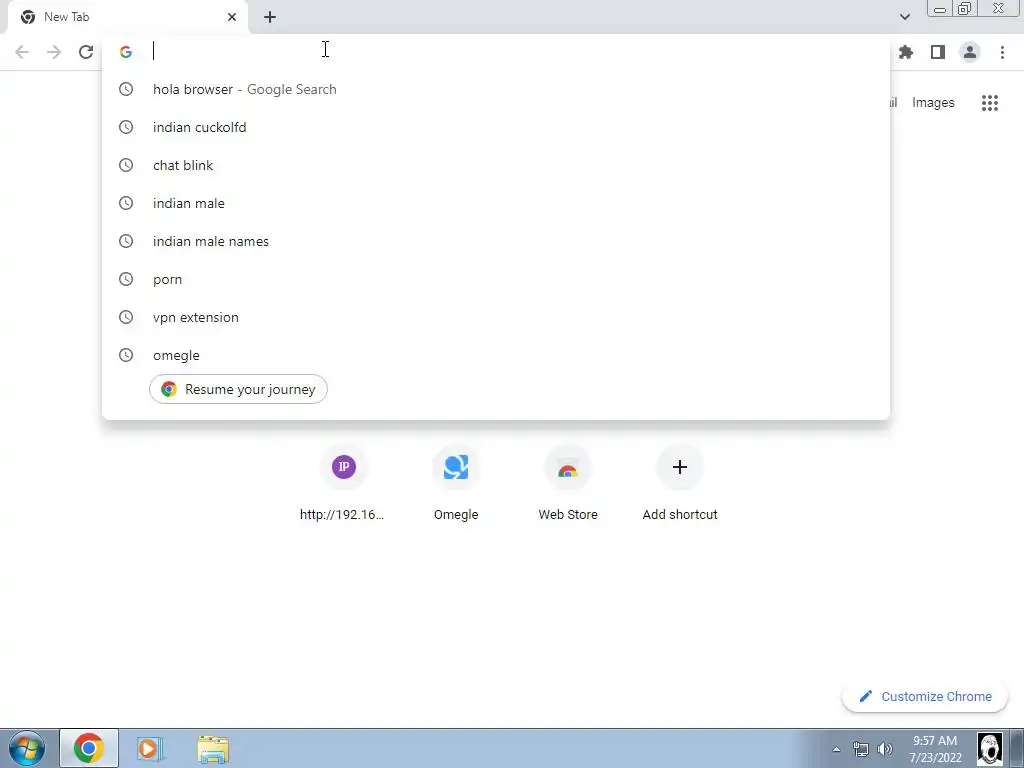The image size is (1024, 768).
Task: Click the Google icon in address bar
Action: 126,52
